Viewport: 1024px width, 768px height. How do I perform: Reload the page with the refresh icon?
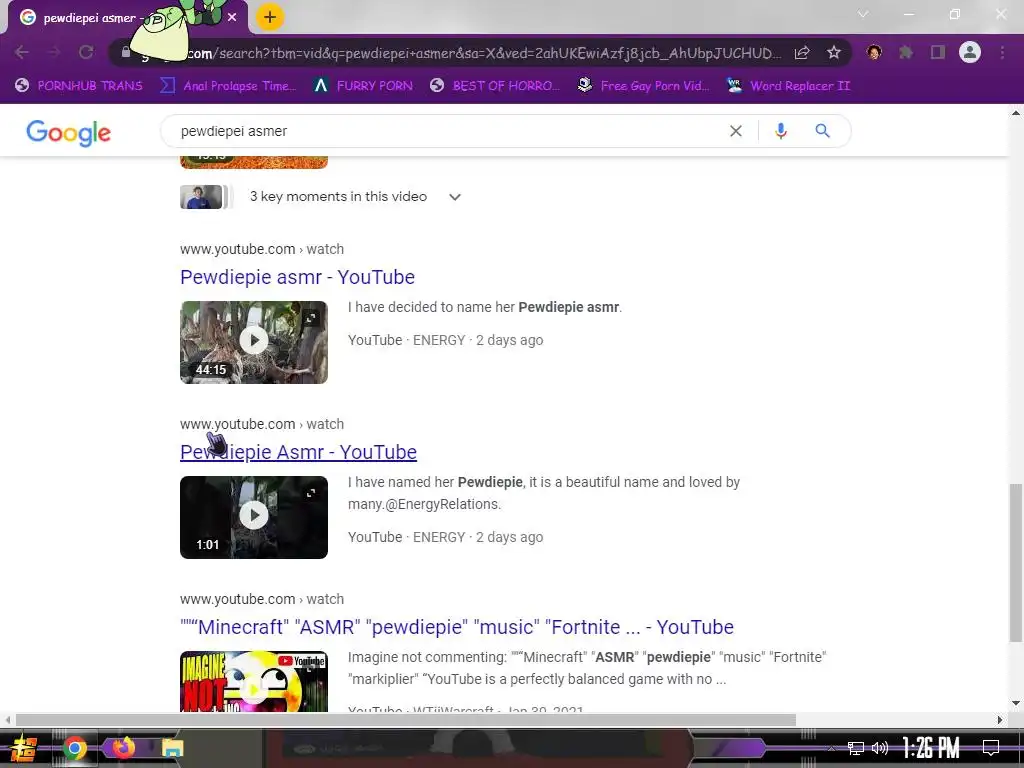86,52
